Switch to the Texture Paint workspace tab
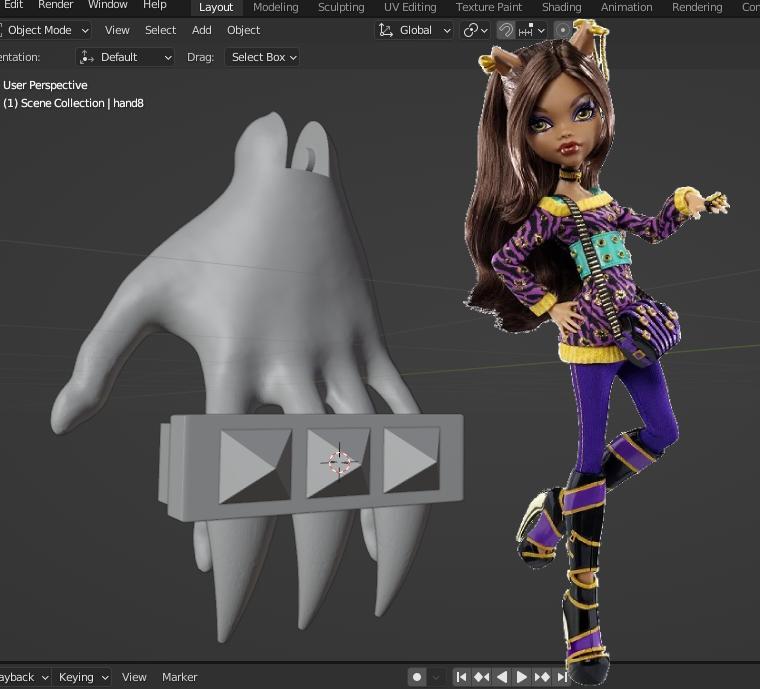The width and height of the screenshot is (760, 689). pyautogui.click(x=489, y=7)
